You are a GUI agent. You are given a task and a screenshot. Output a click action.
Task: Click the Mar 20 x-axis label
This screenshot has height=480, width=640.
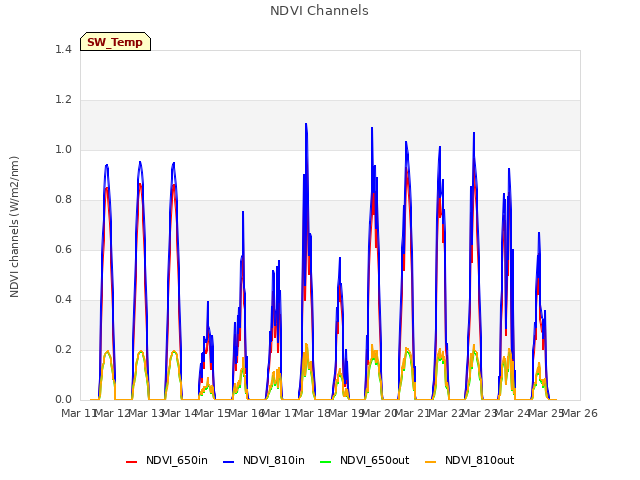[x=380, y=413]
